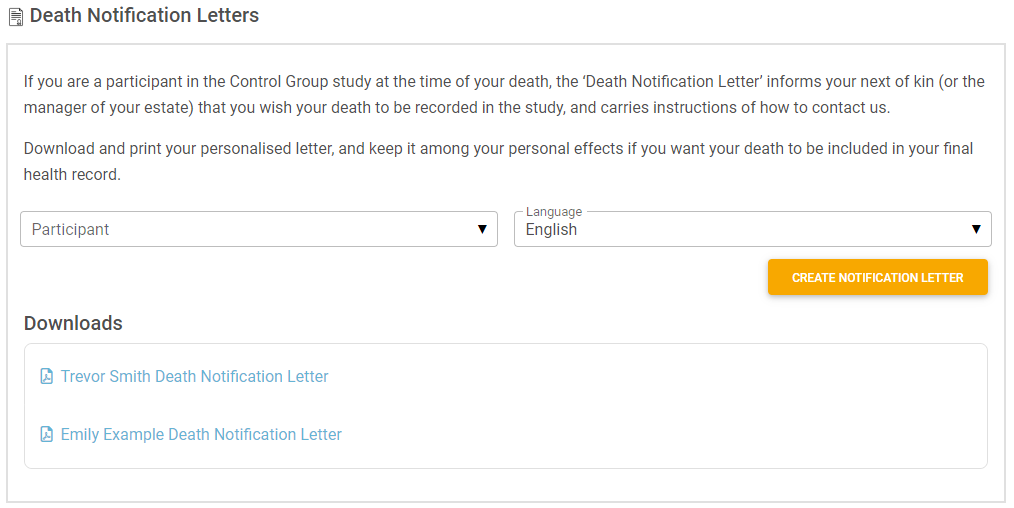Open the Language box showing English
Viewport: 1014px width, 508px height.
753,229
